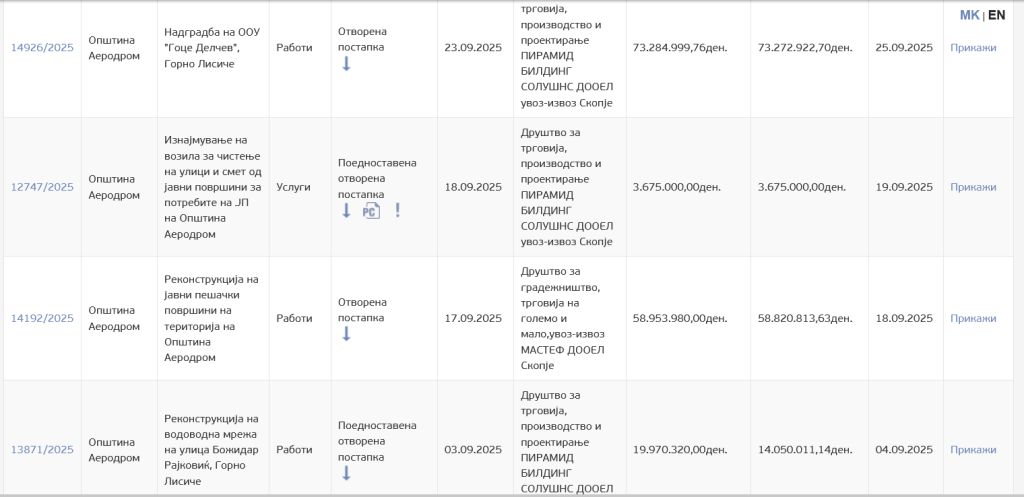
Task: Click the down-arrow icon in row 13871/2025
Action: tap(347, 473)
